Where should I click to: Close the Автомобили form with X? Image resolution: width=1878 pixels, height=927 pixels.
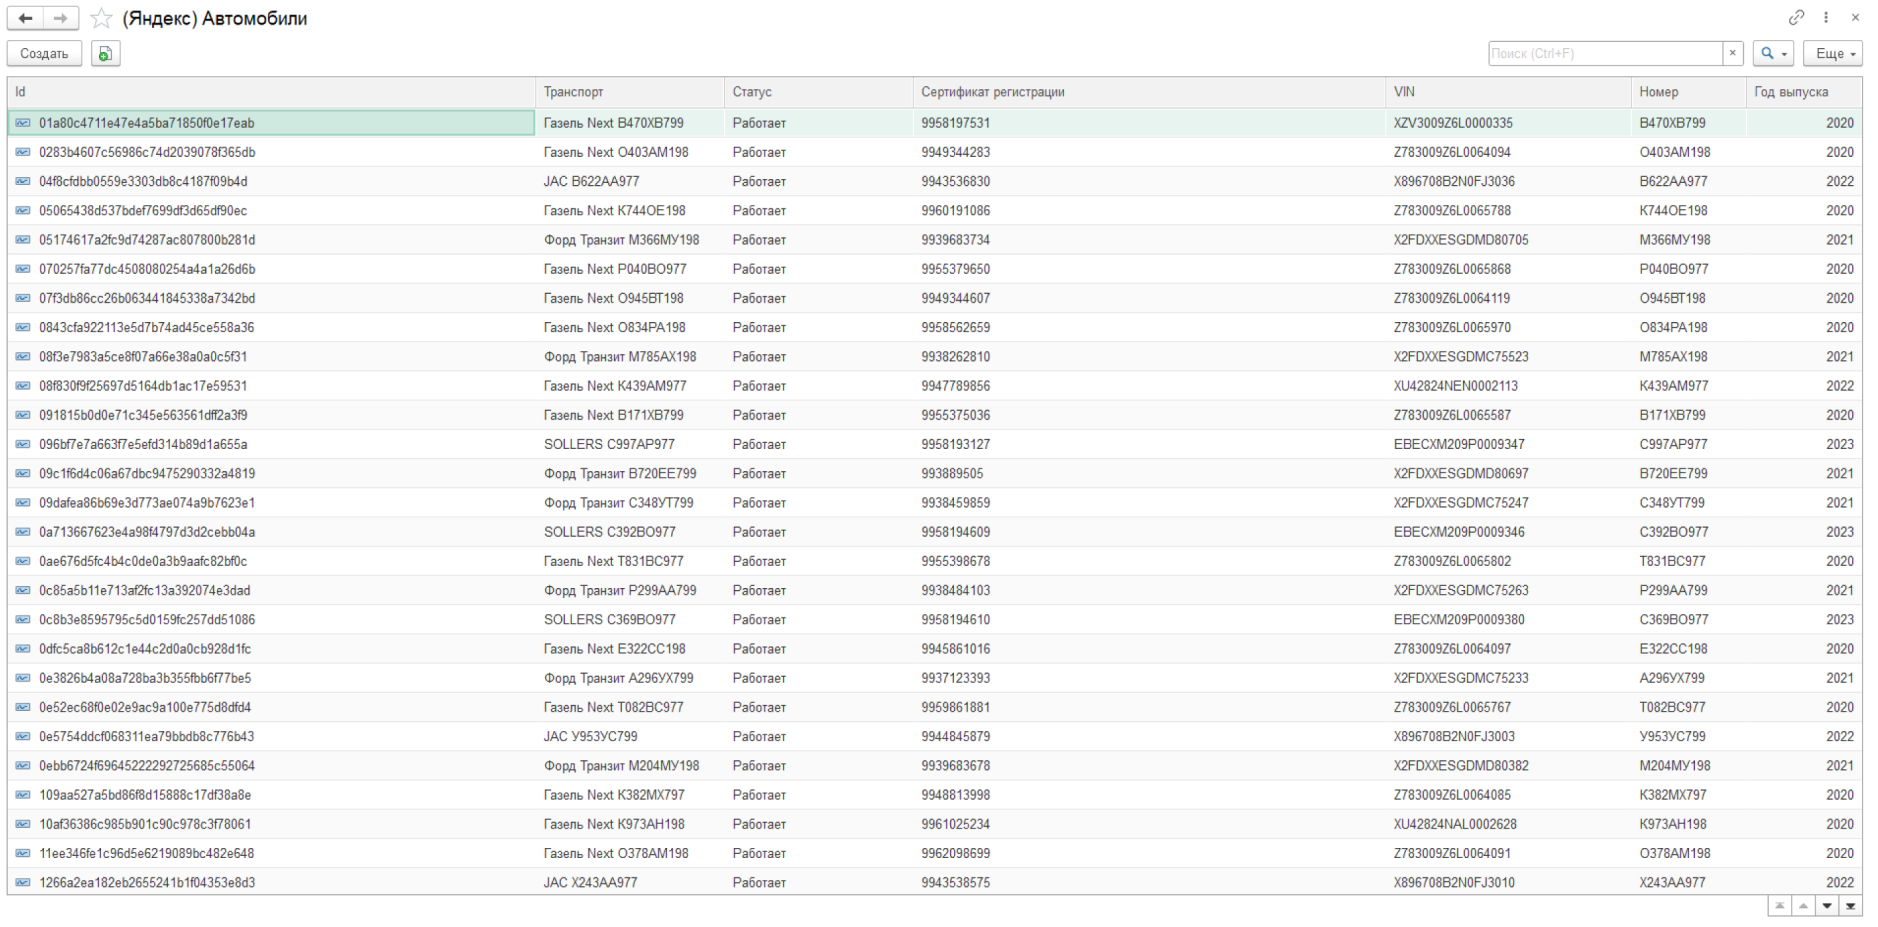click(x=1855, y=17)
